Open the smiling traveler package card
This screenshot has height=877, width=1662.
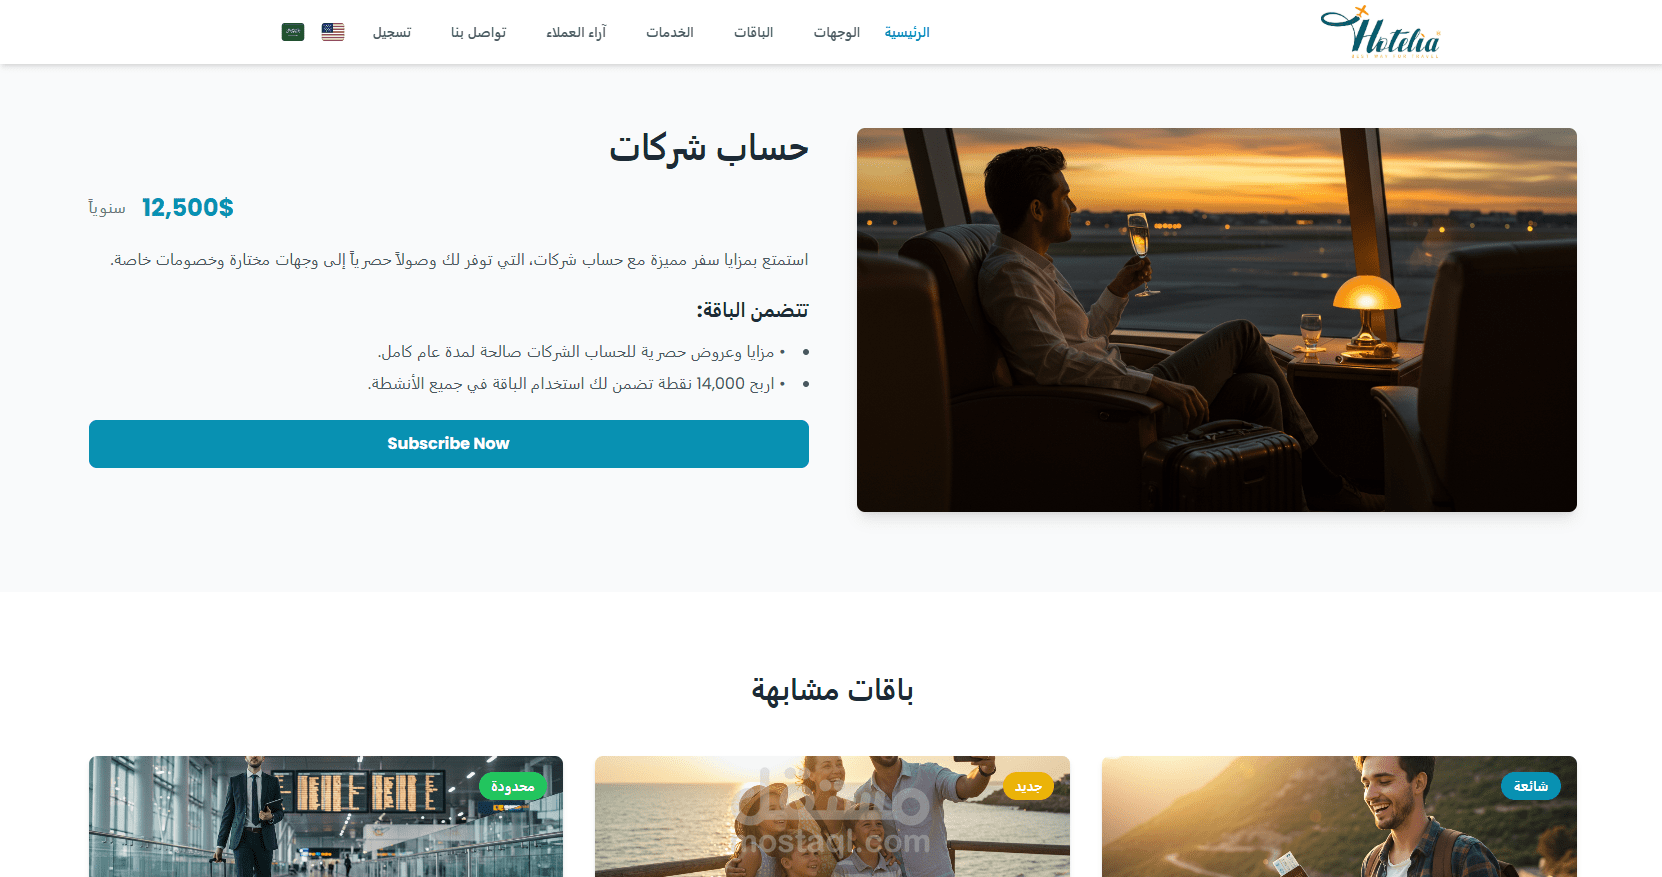coord(1339,816)
